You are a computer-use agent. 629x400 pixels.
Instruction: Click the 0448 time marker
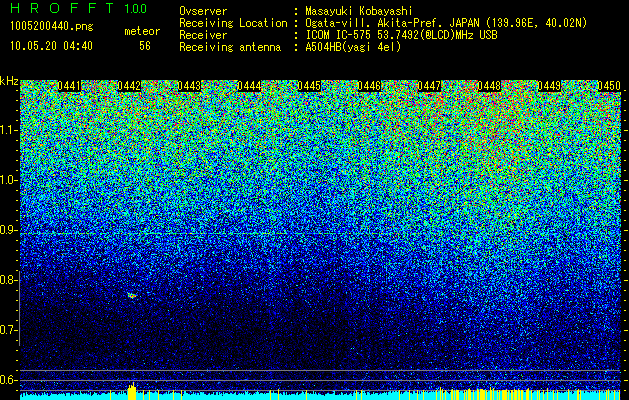coord(489,86)
